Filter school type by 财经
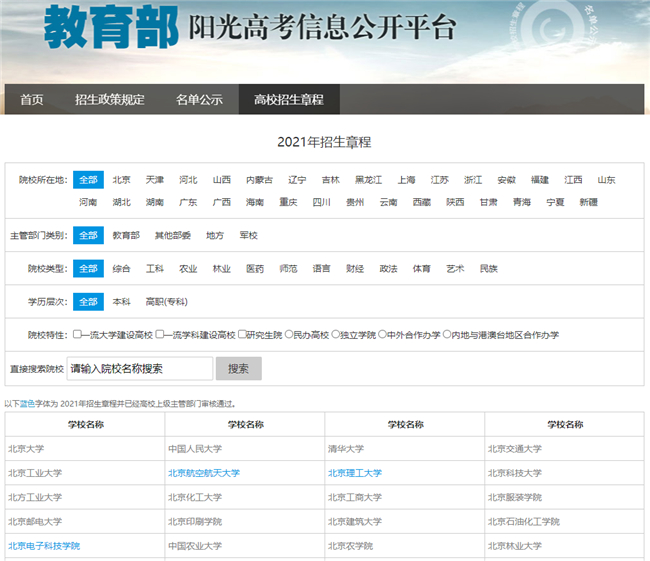Image resolution: width=650 pixels, height=561 pixels. 355,269
